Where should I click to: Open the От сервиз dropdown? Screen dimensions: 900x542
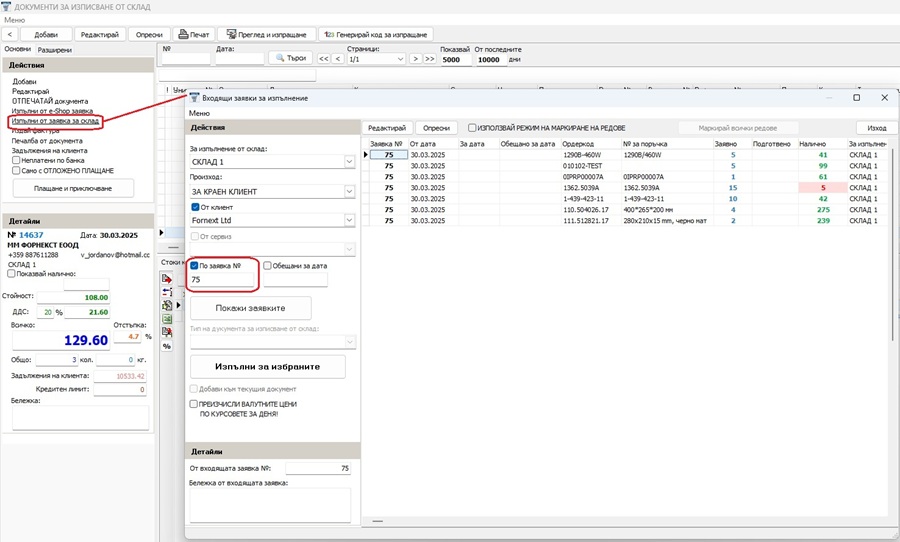pos(349,249)
